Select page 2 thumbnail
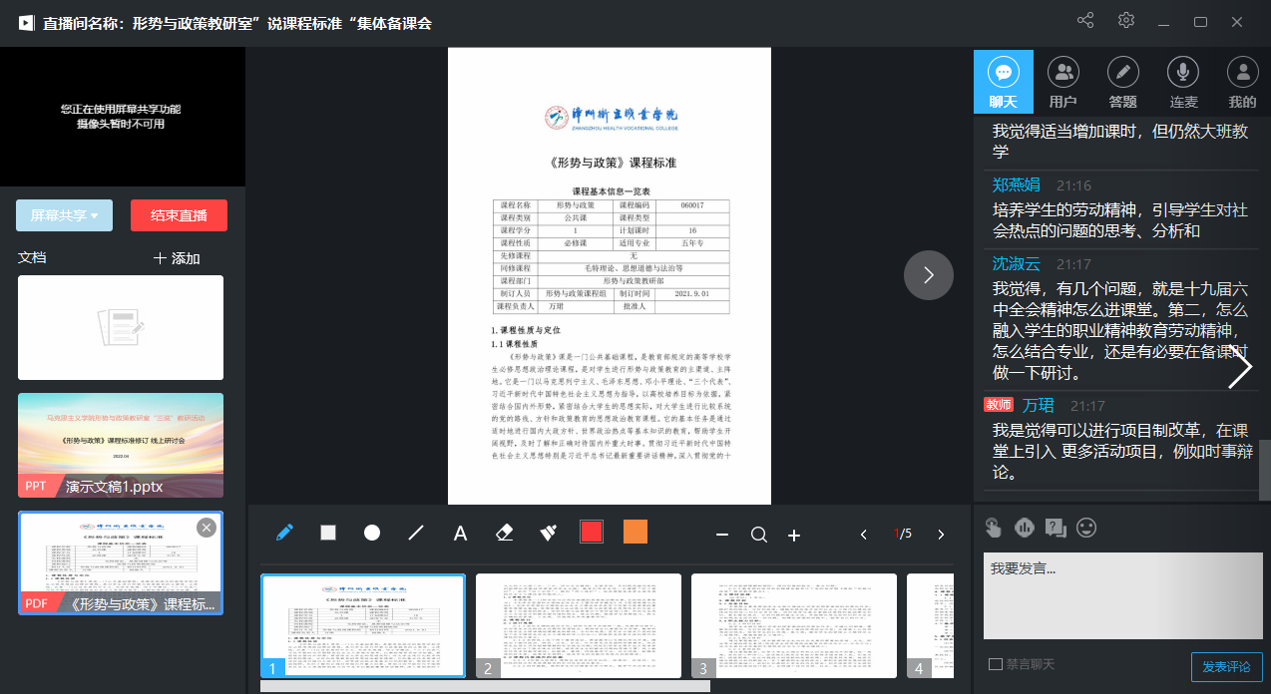This screenshot has width=1271, height=694. pos(578,625)
